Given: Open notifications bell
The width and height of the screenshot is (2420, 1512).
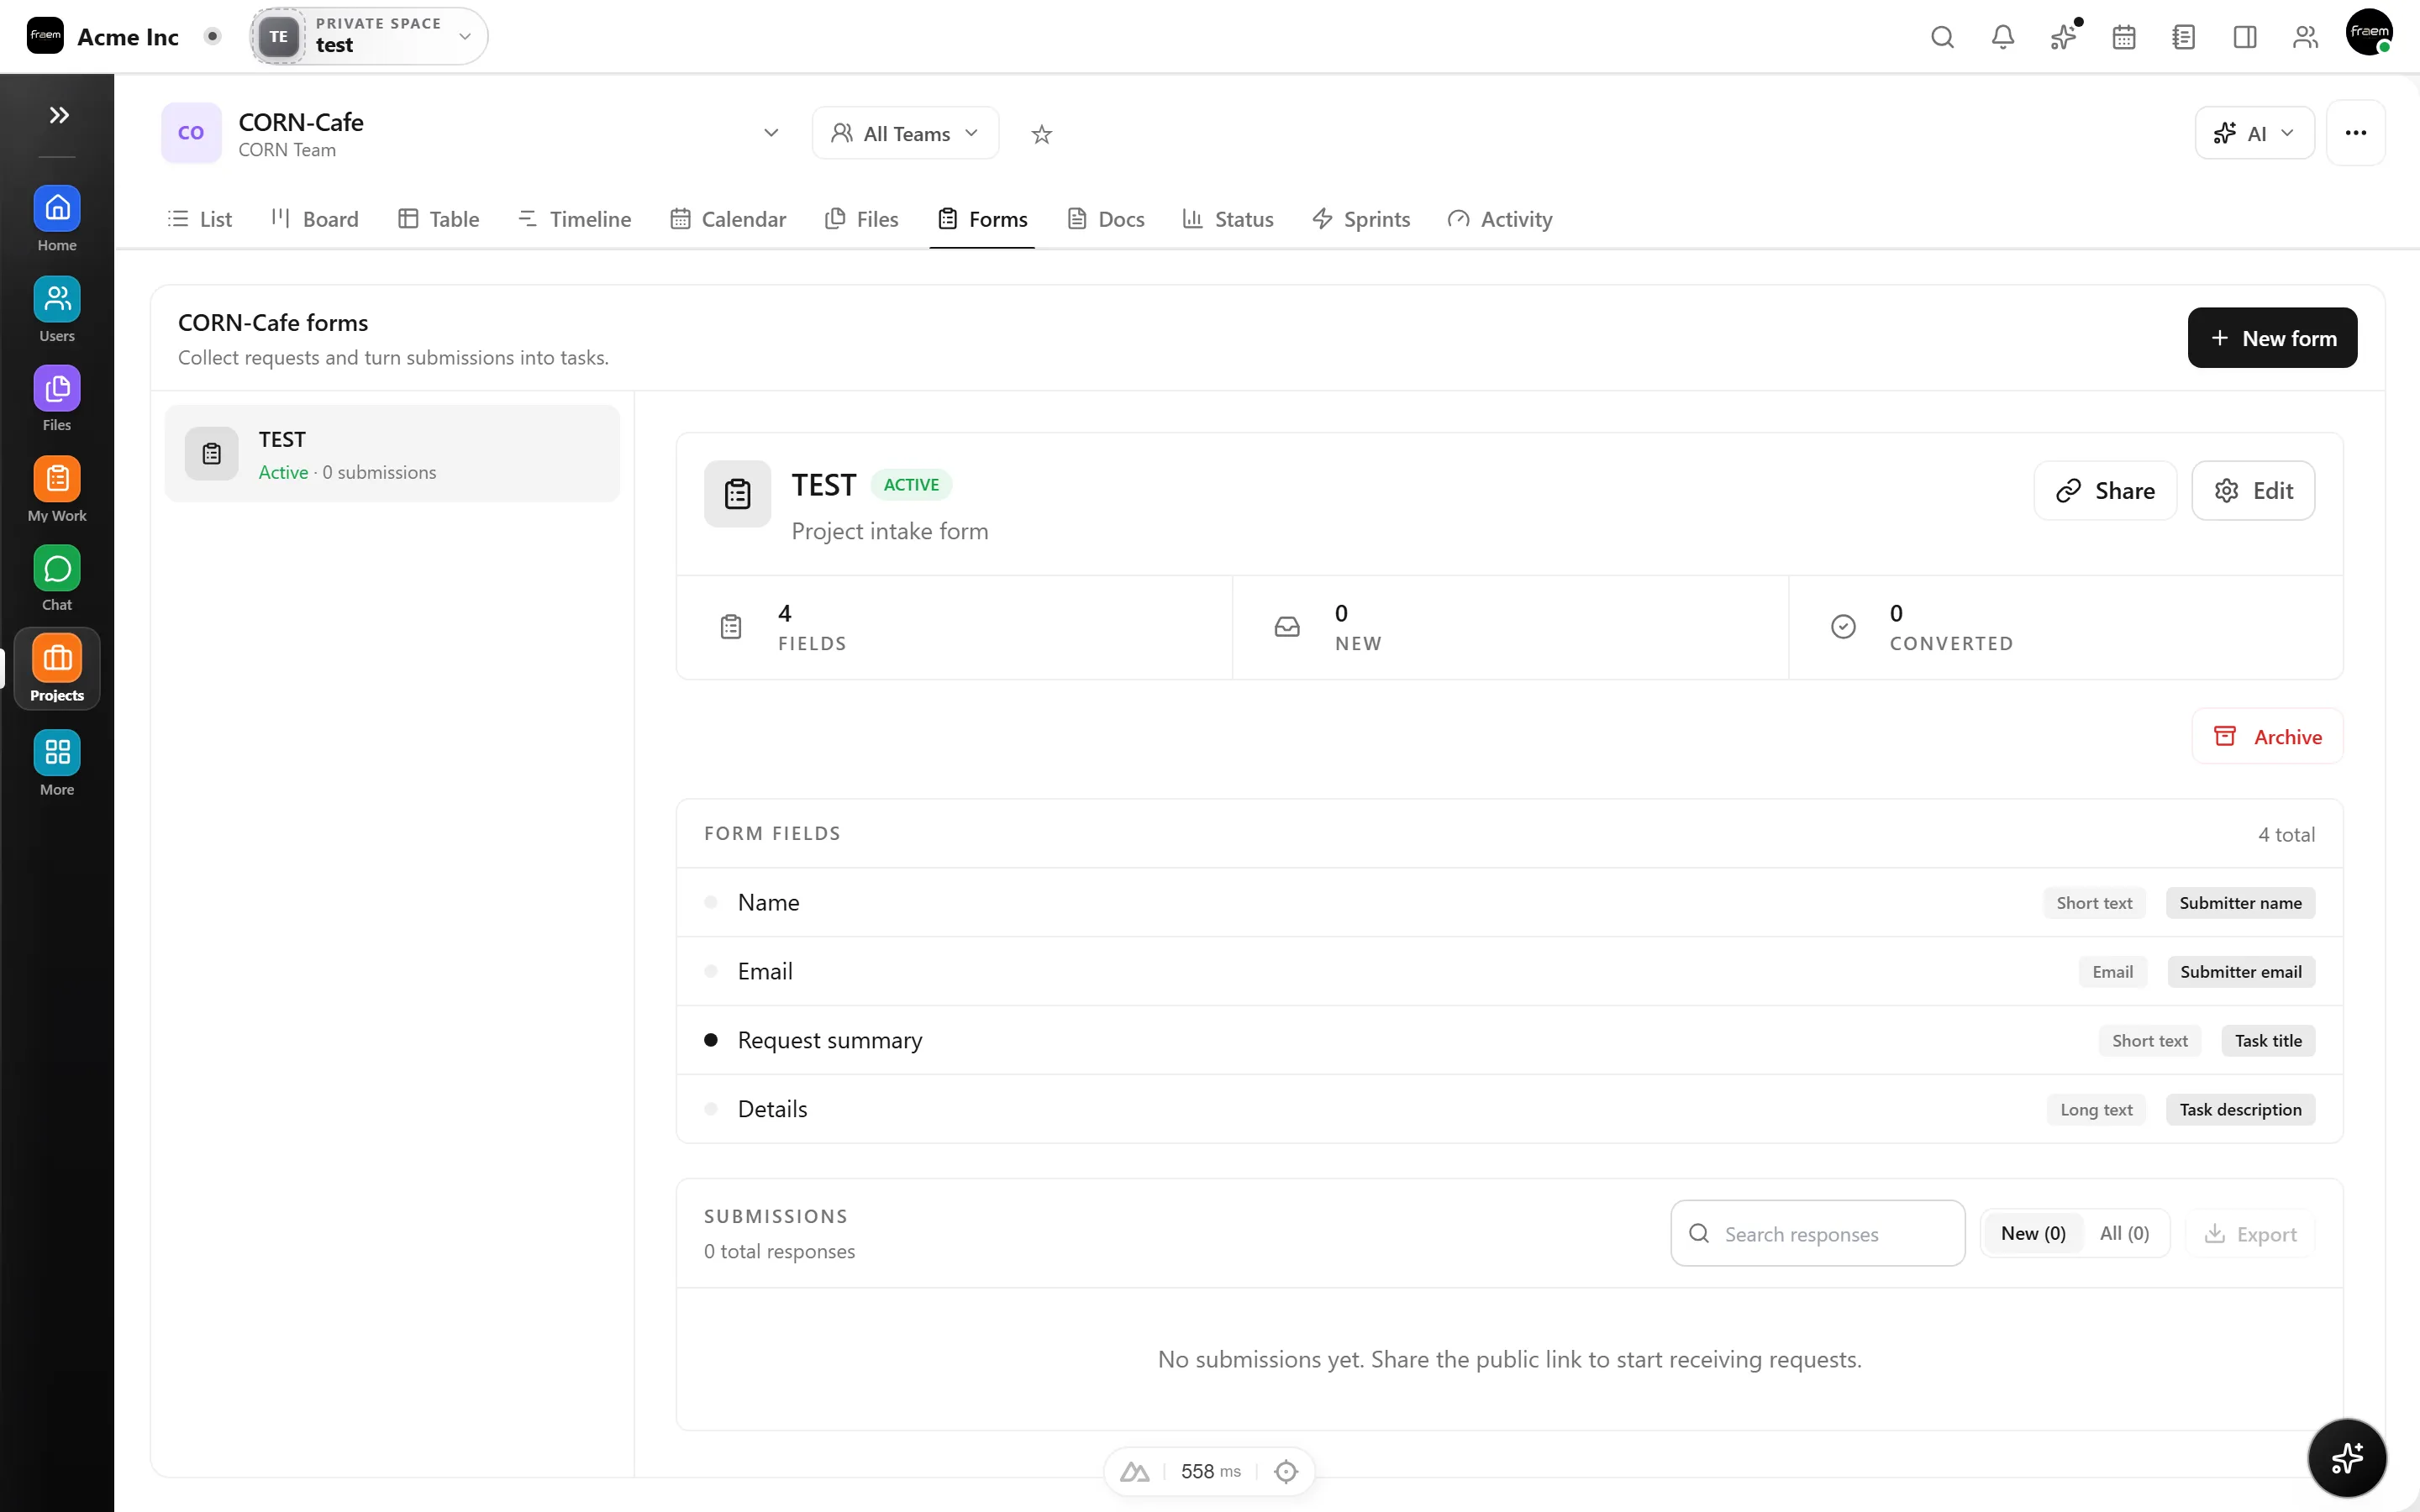Looking at the screenshot, I should (2003, 37).
